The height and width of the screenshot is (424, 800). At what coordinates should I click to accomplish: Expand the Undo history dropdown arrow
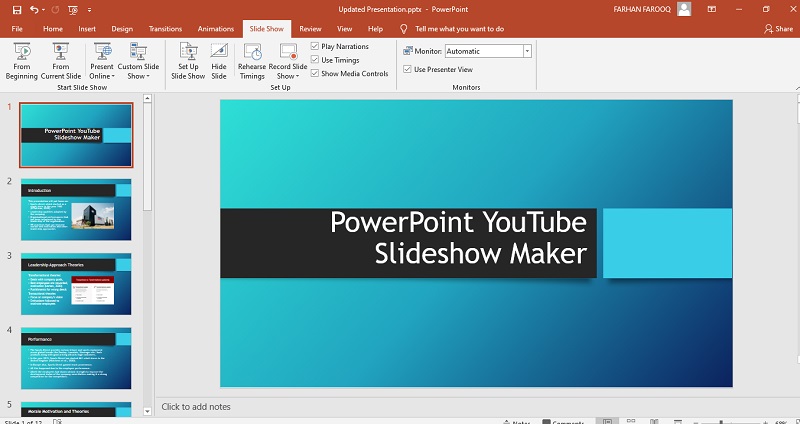click(43, 10)
